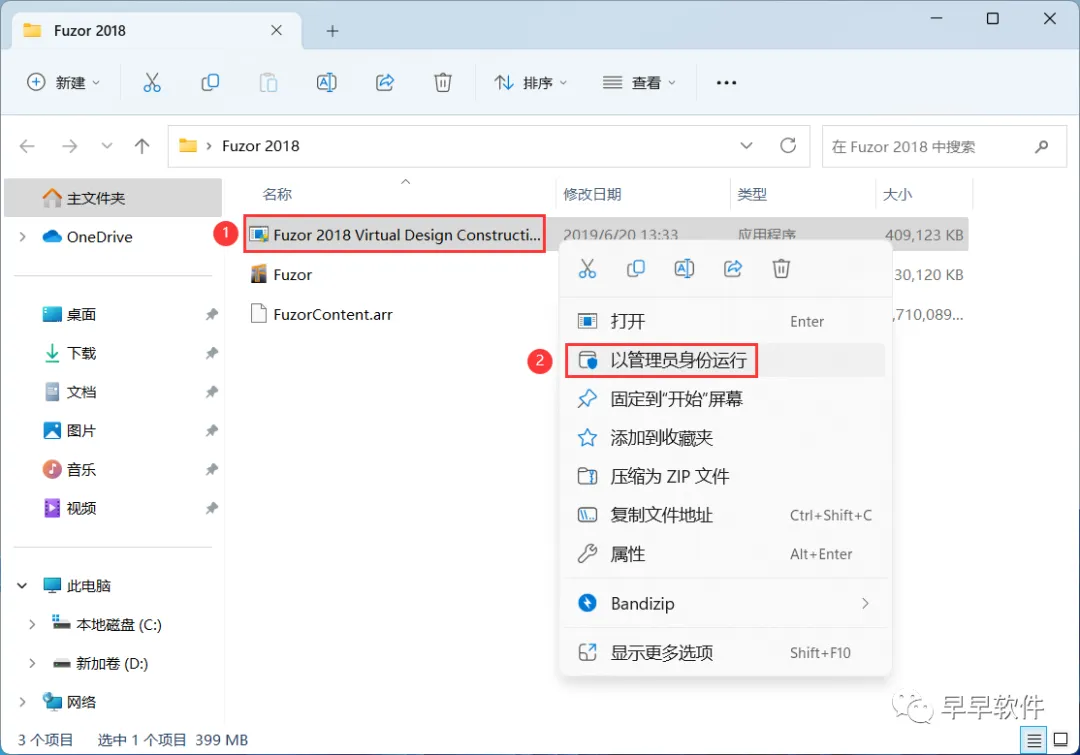Choose 打开 from the context menu

(x=725, y=321)
